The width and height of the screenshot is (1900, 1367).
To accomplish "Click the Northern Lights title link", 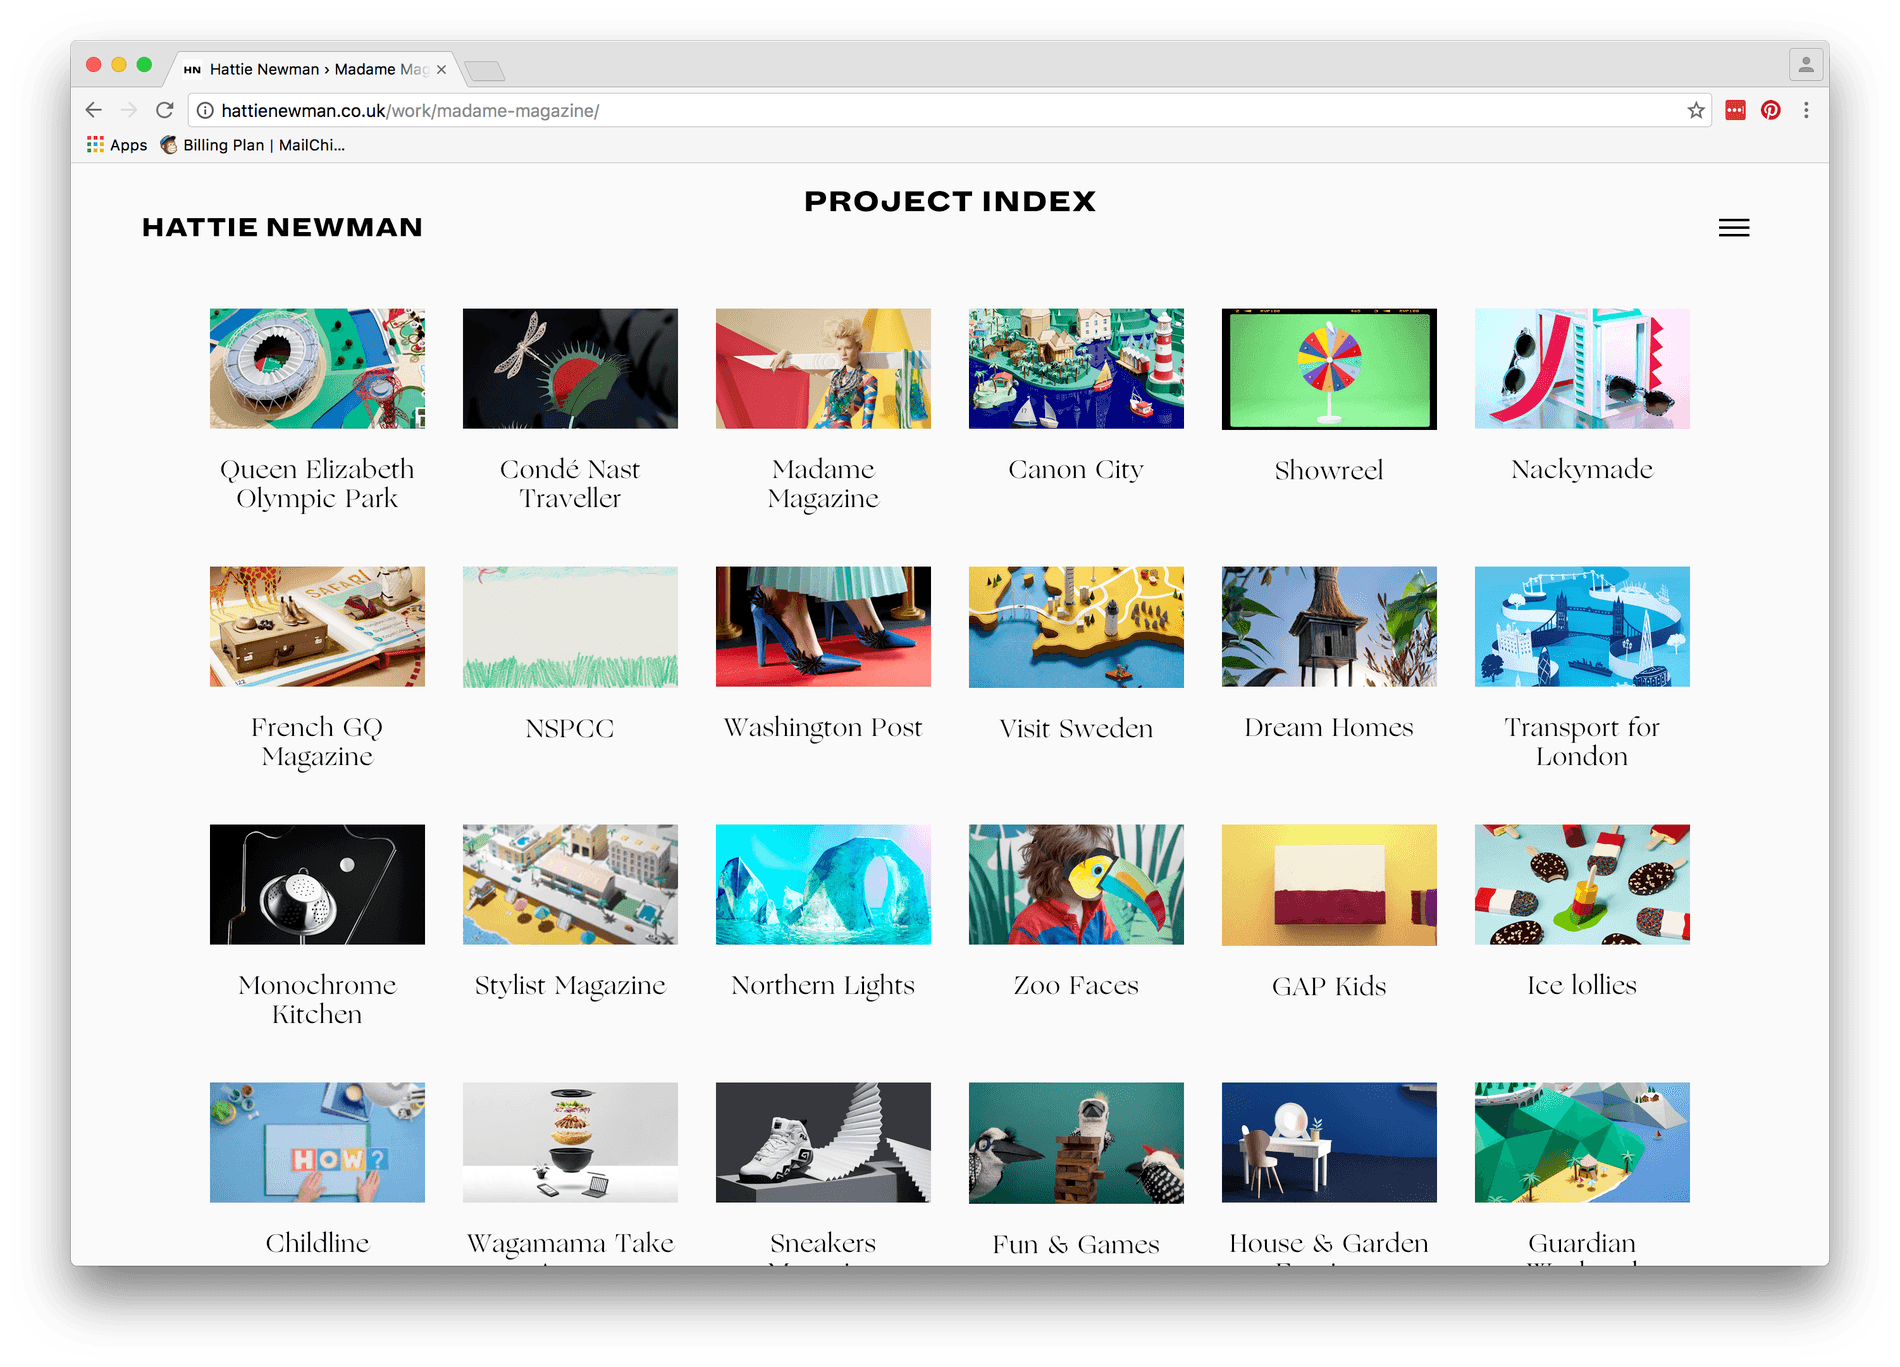I will (823, 986).
